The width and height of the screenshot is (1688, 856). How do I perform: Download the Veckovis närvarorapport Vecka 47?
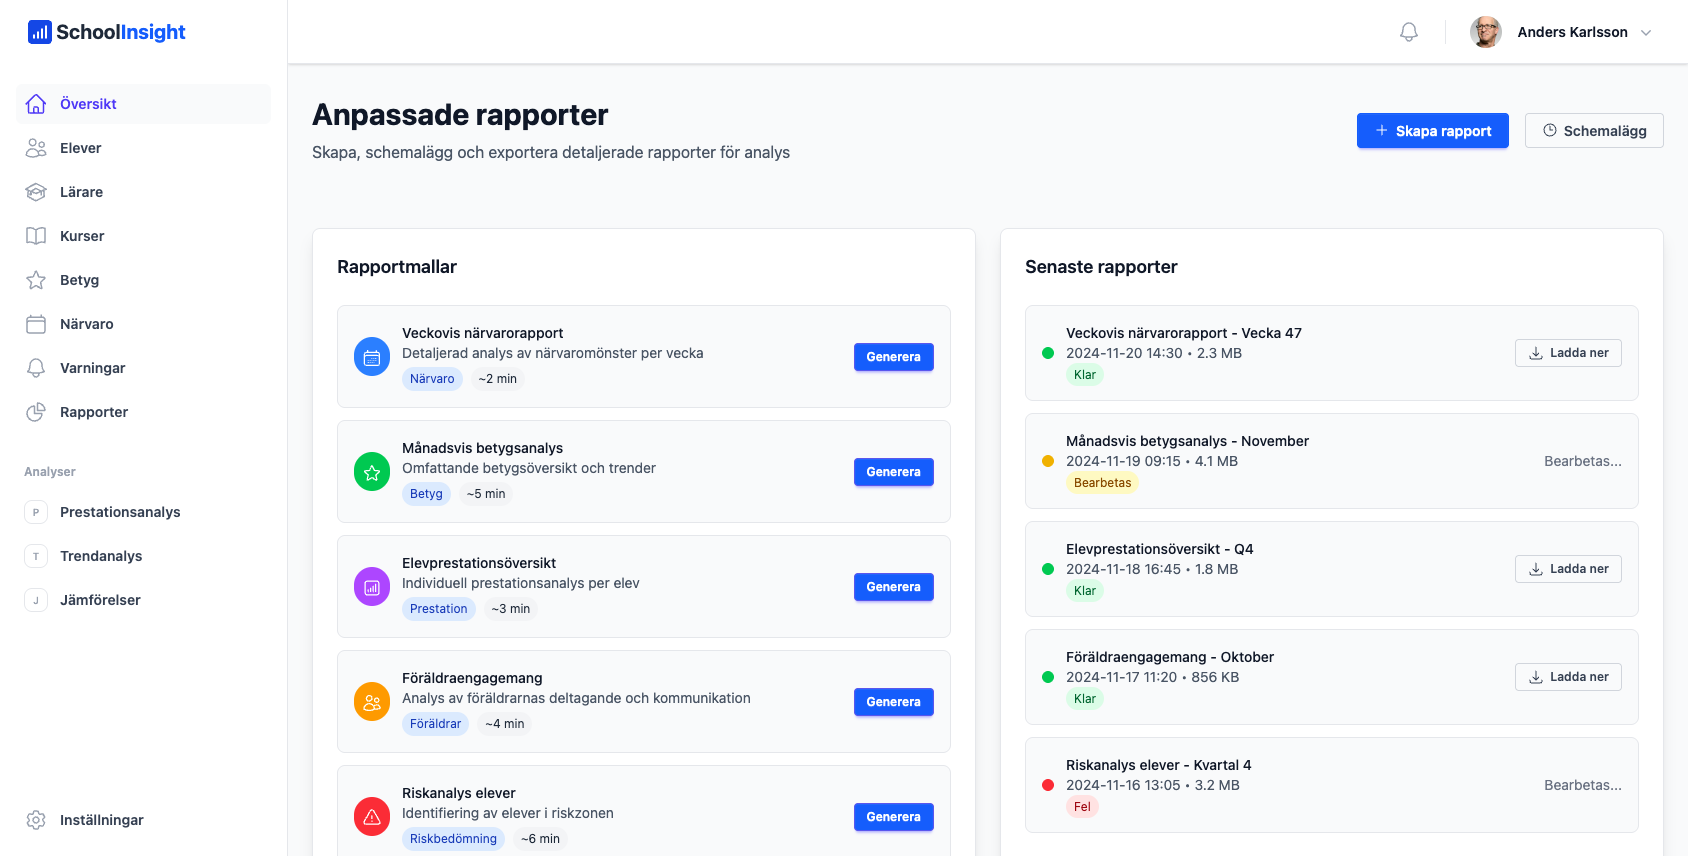pyautogui.click(x=1567, y=353)
